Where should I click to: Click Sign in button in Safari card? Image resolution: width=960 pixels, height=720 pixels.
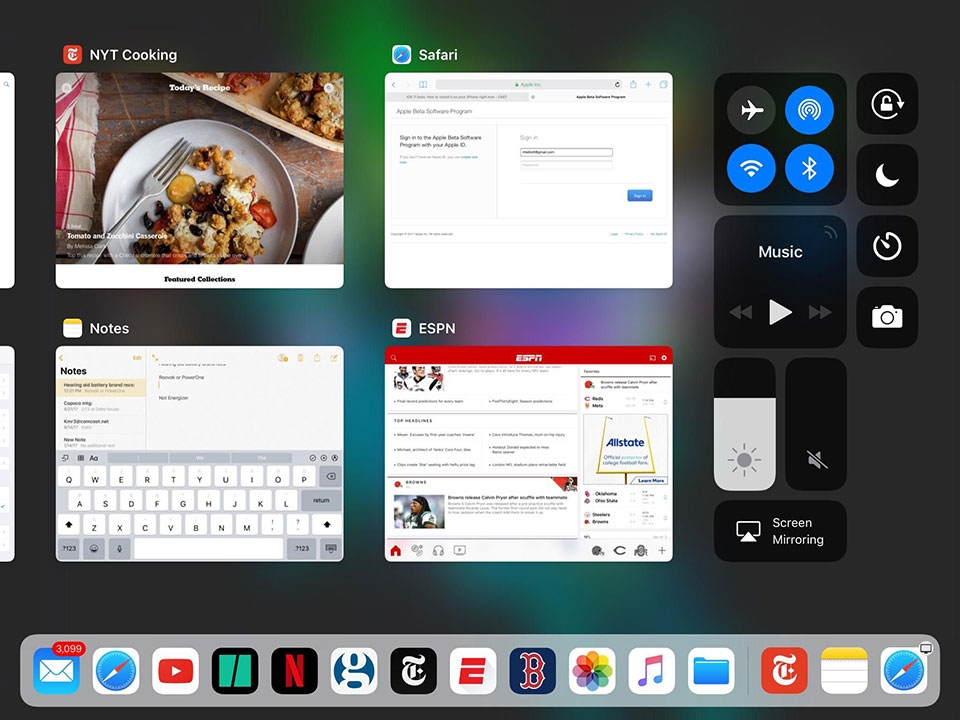point(640,195)
